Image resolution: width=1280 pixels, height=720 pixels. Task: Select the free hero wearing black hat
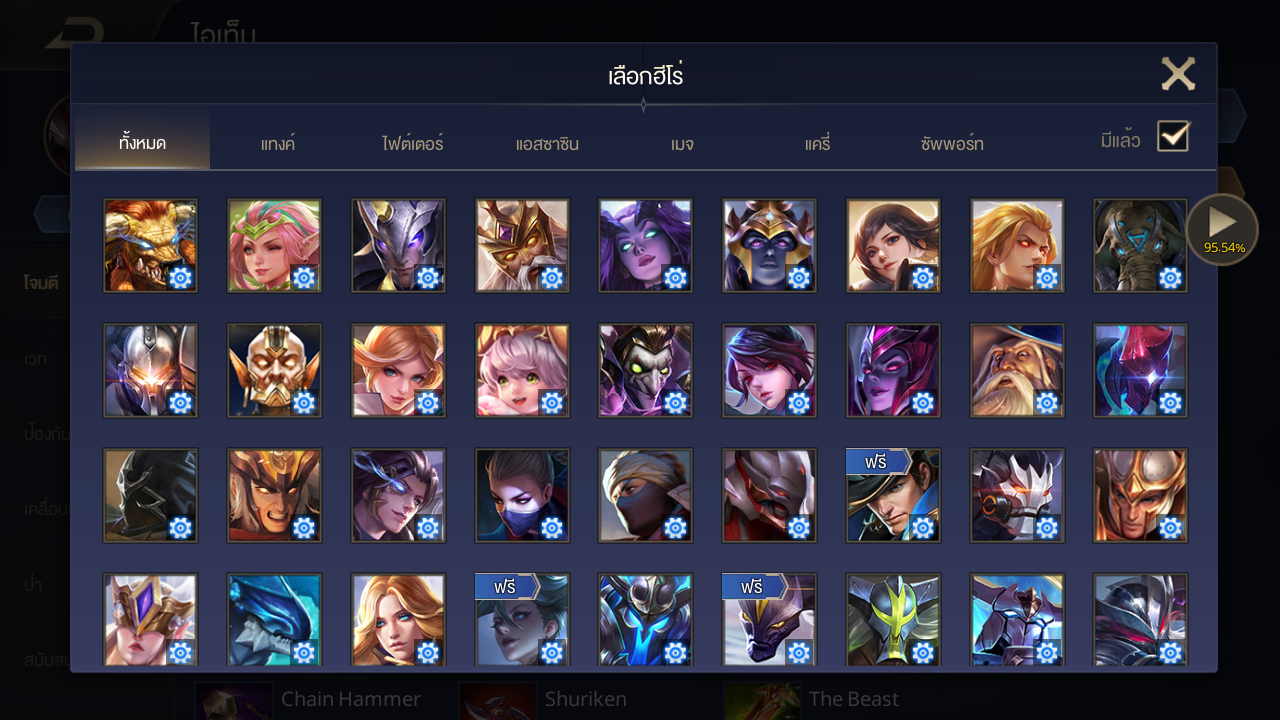(893, 496)
